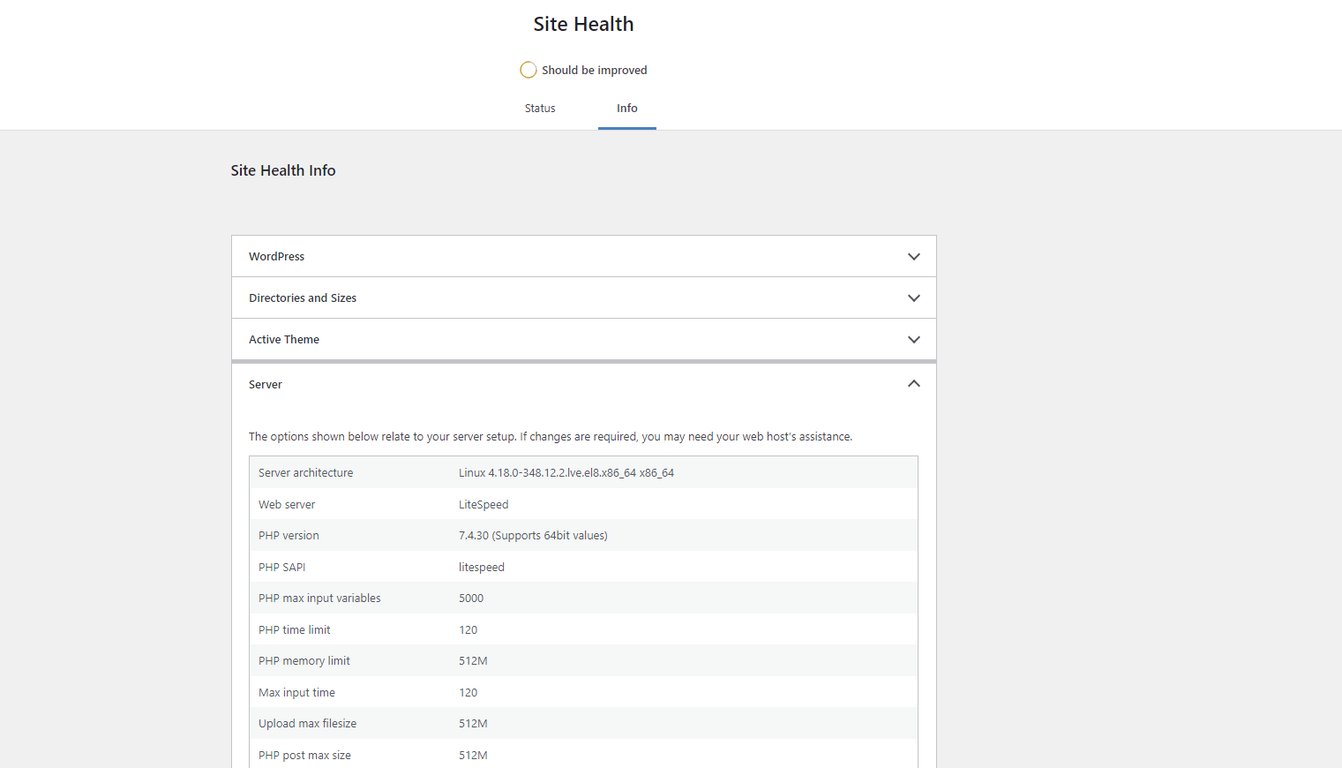Click the chevron icon on Active Theme
The width and height of the screenshot is (1342, 768).
point(913,339)
